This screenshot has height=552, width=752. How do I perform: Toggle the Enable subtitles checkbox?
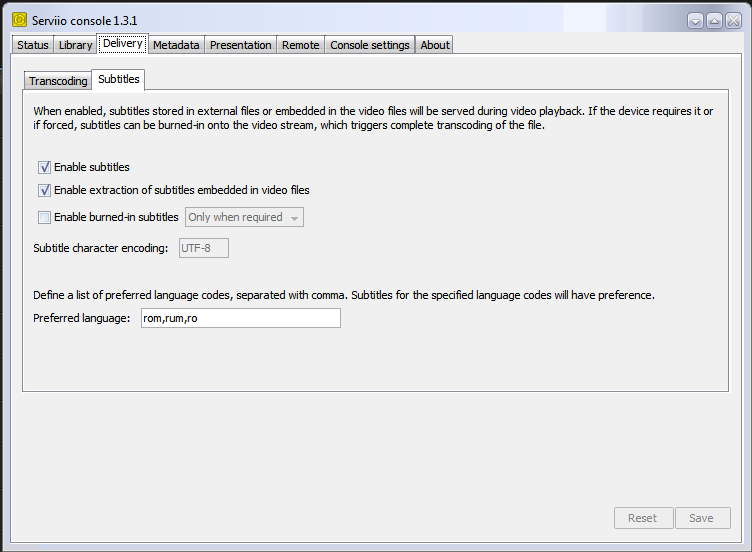pos(44,167)
